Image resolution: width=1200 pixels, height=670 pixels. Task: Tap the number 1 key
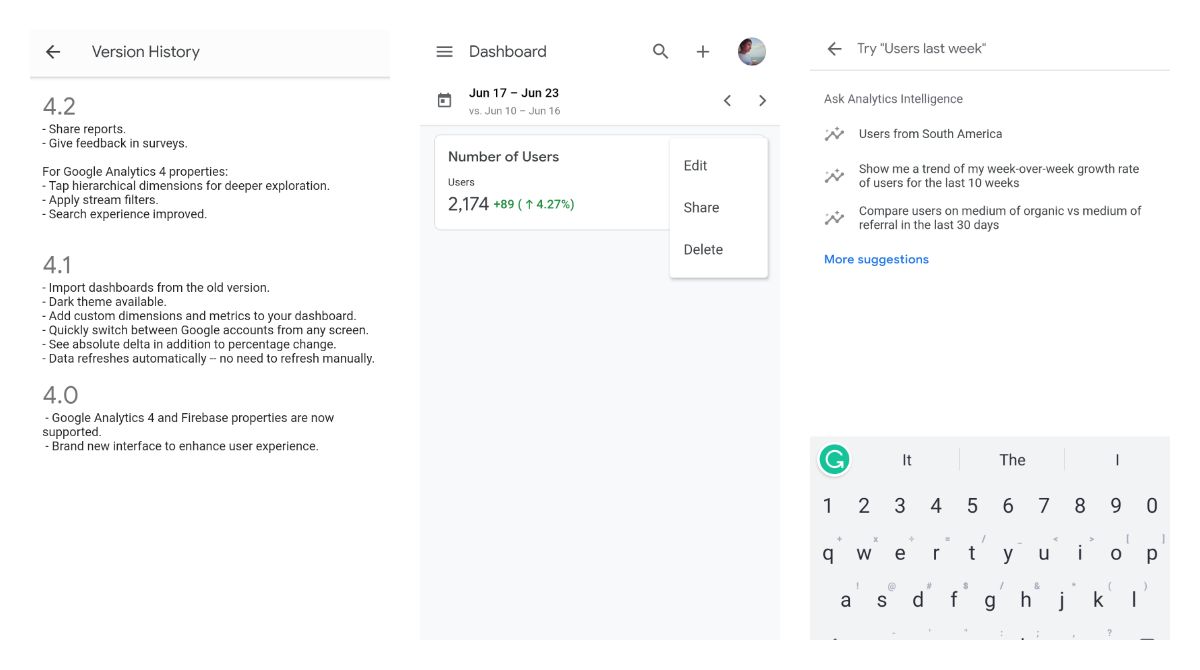tap(828, 506)
